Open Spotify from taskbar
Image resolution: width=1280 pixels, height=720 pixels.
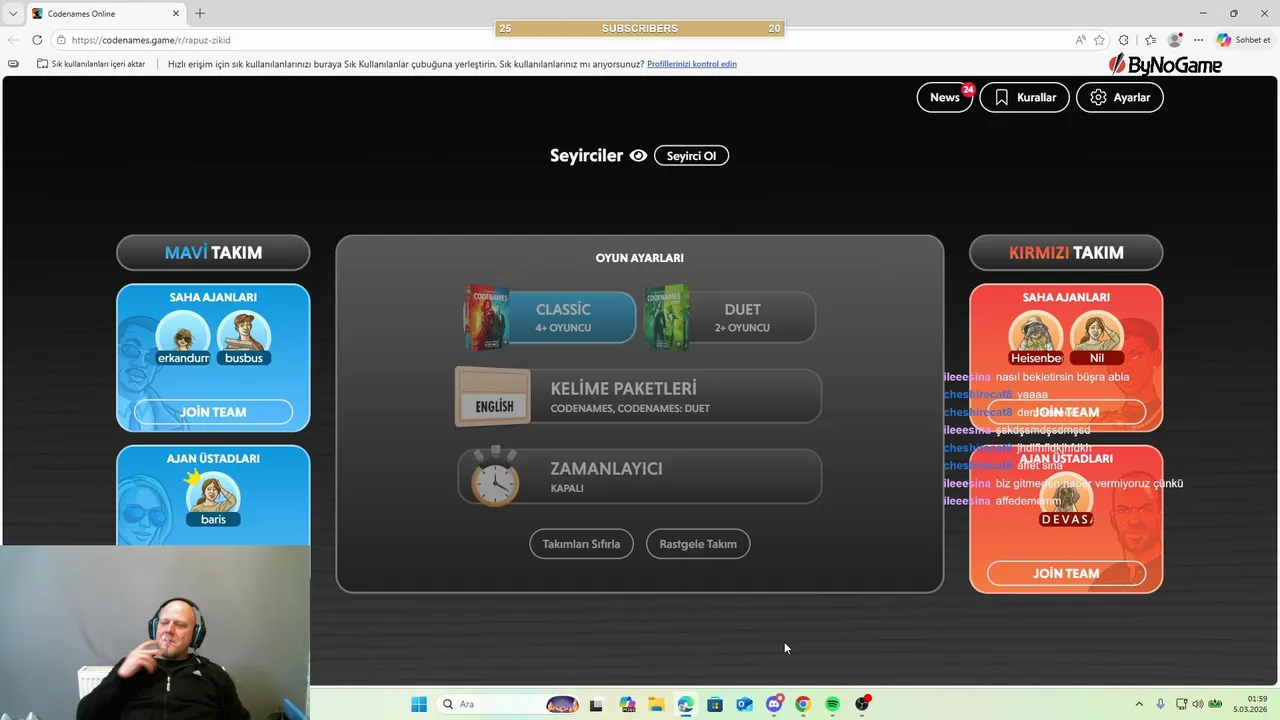832,704
